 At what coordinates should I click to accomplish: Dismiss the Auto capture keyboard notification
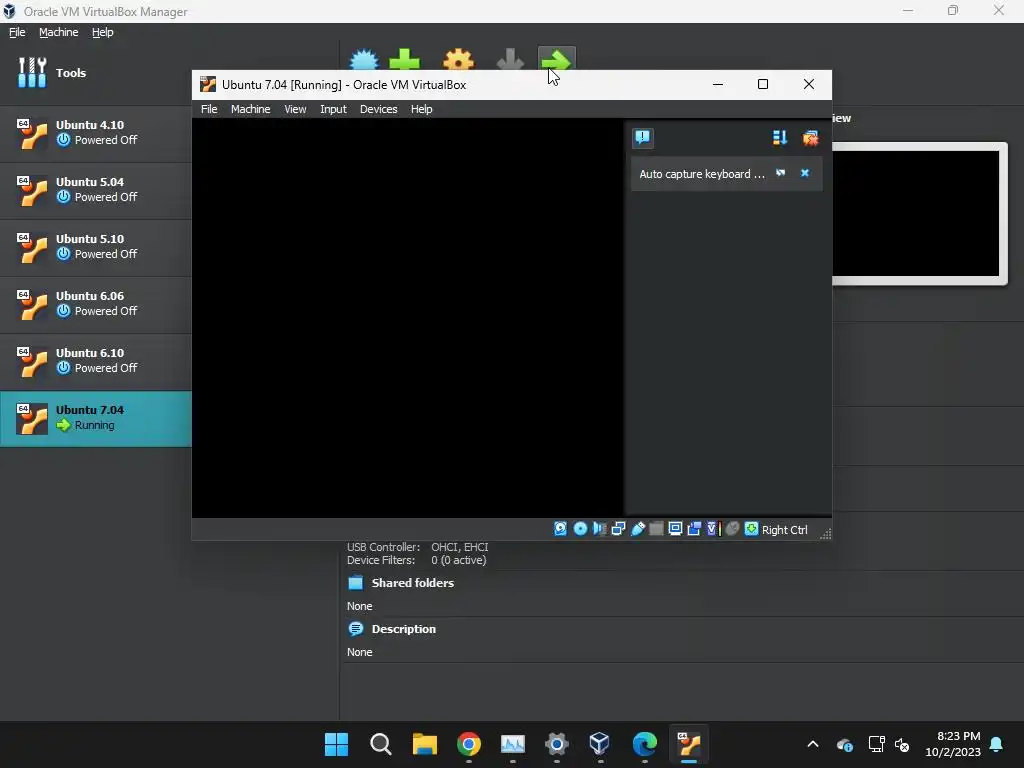(x=805, y=173)
